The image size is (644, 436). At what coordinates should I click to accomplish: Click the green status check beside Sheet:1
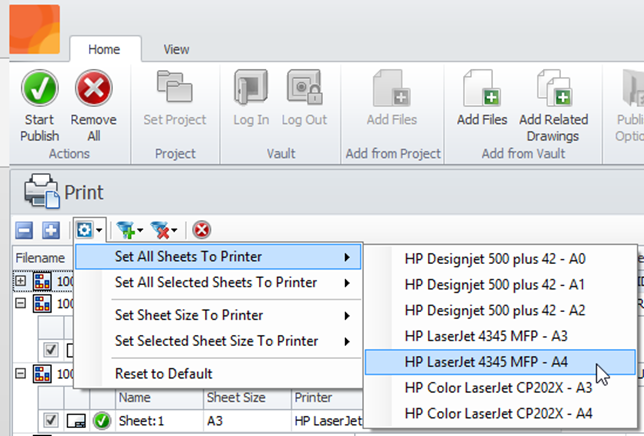[102, 420]
